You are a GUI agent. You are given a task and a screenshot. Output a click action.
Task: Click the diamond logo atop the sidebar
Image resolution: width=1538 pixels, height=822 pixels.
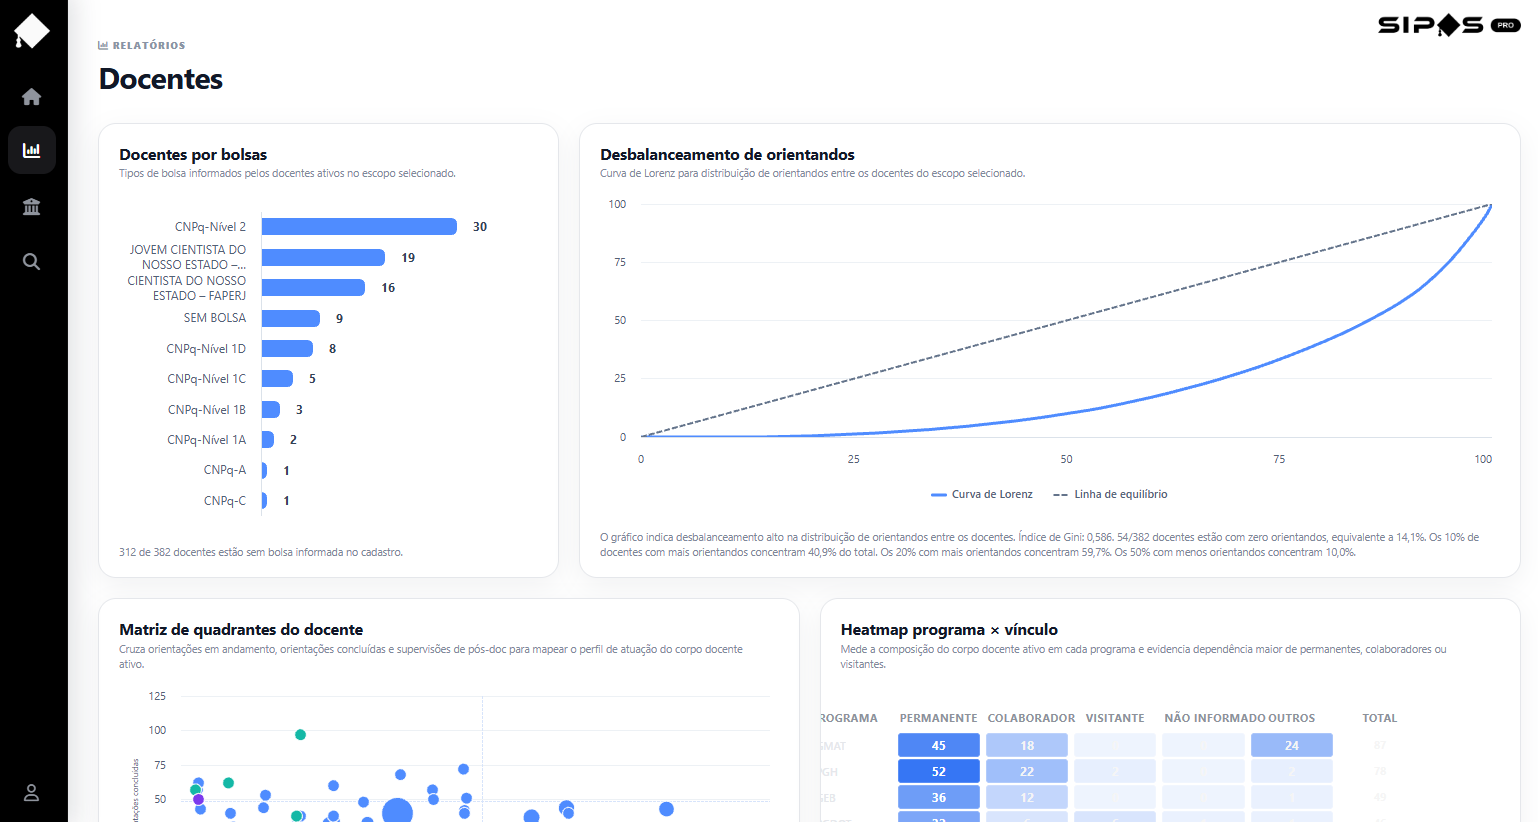click(x=32, y=31)
